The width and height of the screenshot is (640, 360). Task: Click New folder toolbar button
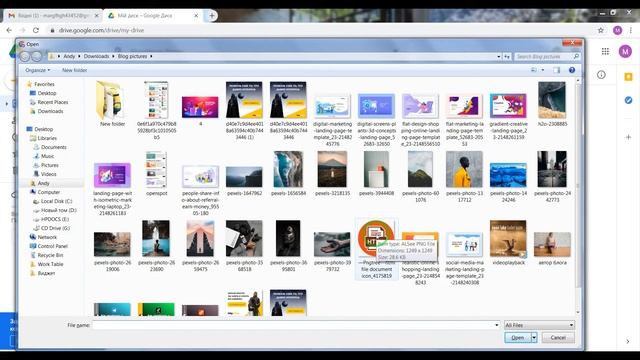pos(74,70)
